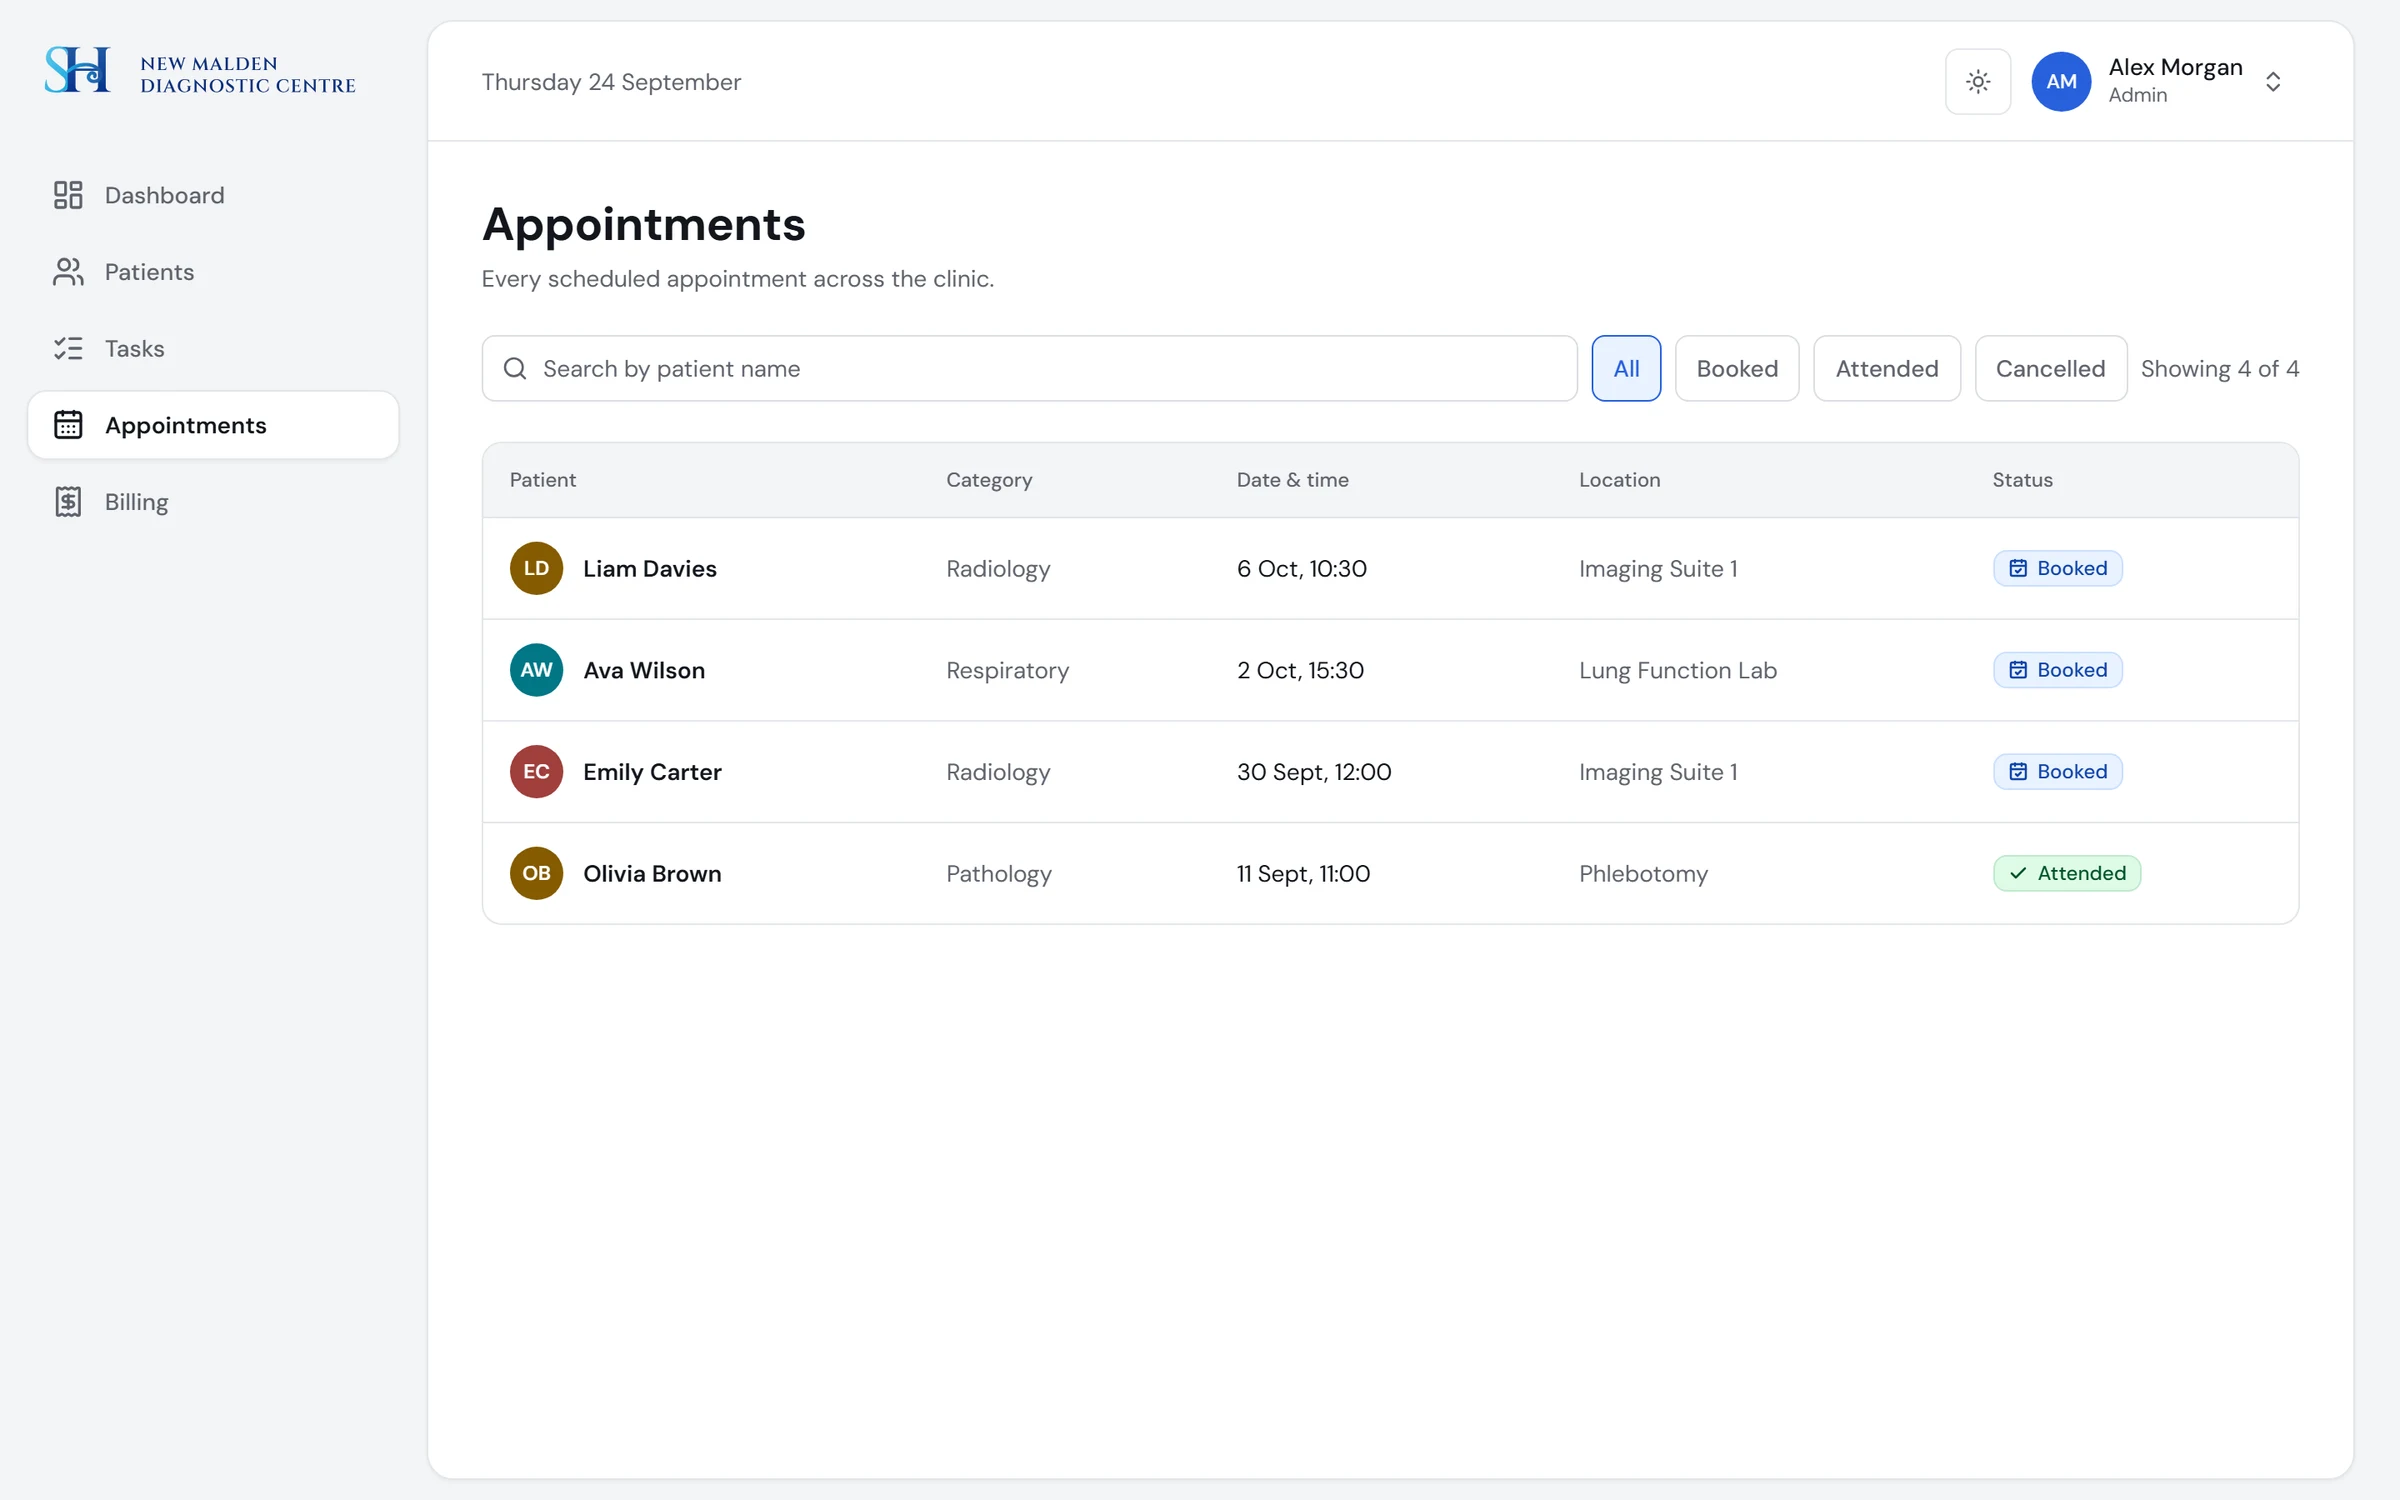The image size is (2400, 1500).
Task: Go to the Patients section
Action: [213, 272]
